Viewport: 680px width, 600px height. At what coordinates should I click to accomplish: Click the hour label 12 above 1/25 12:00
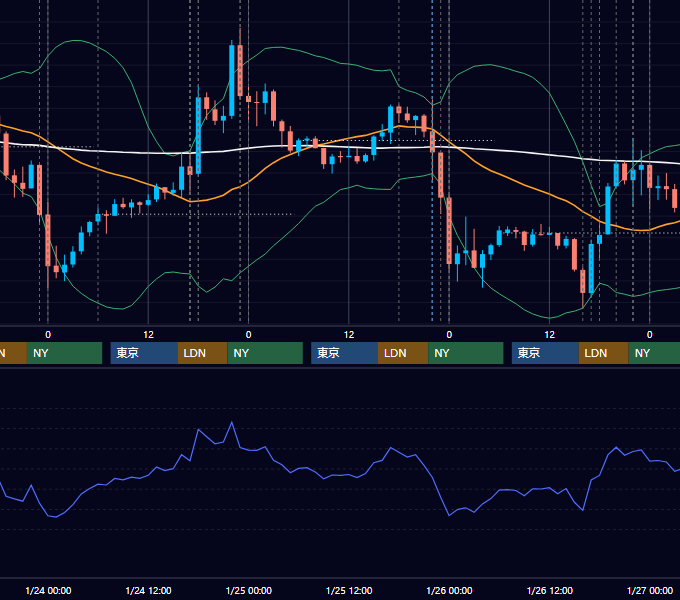pyautogui.click(x=349, y=335)
